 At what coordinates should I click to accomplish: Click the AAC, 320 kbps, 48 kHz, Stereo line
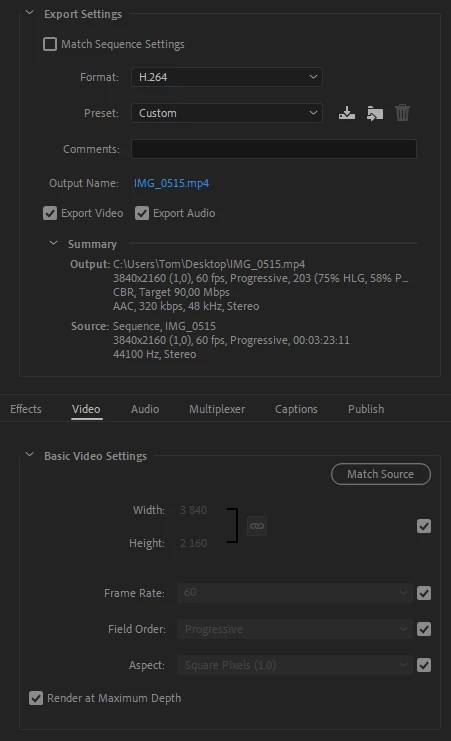click(186, 306)
